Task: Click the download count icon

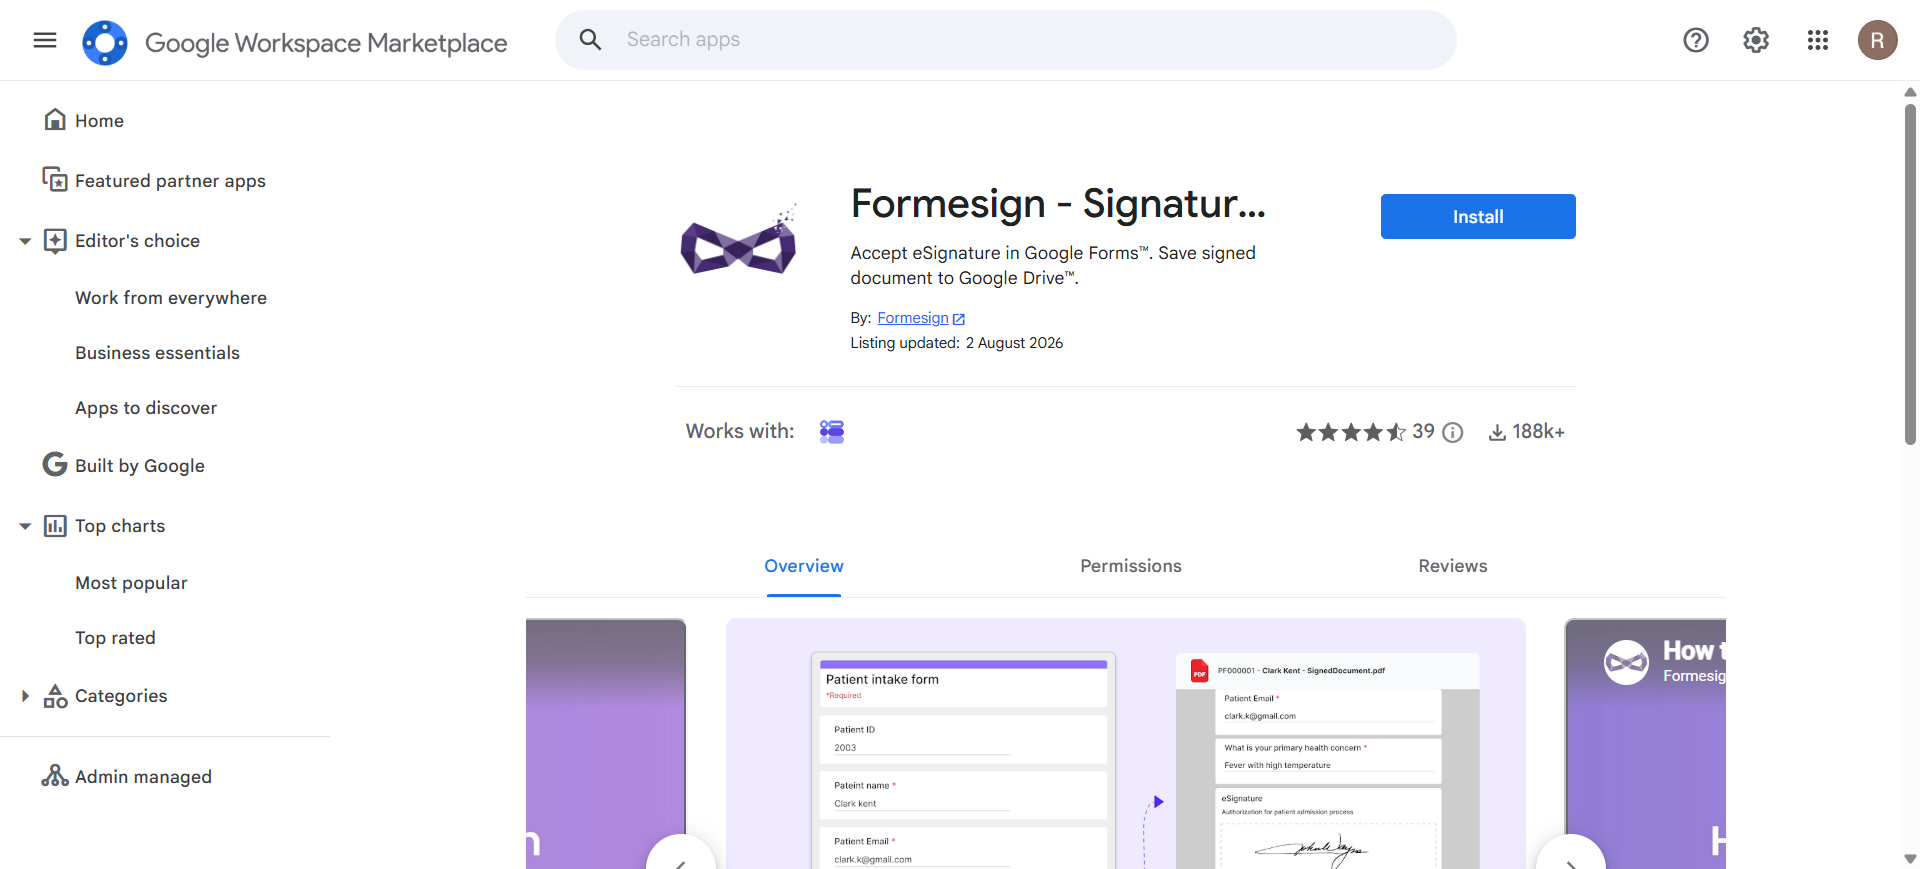Action: 1497,432
